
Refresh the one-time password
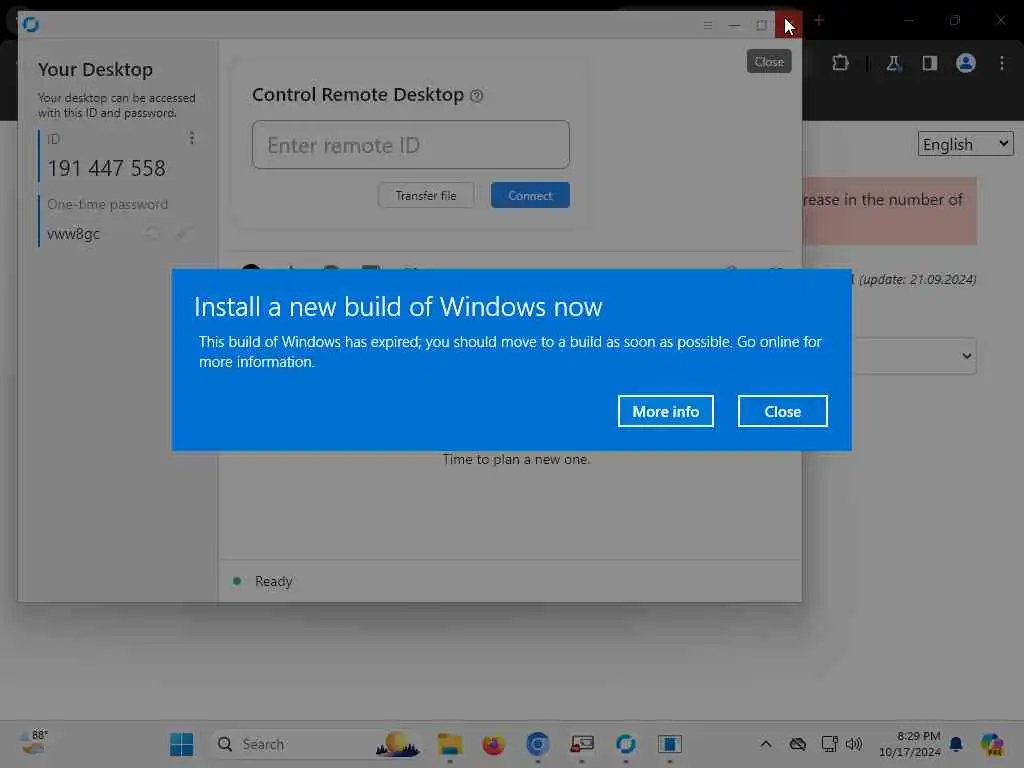[x=152, y=233]
